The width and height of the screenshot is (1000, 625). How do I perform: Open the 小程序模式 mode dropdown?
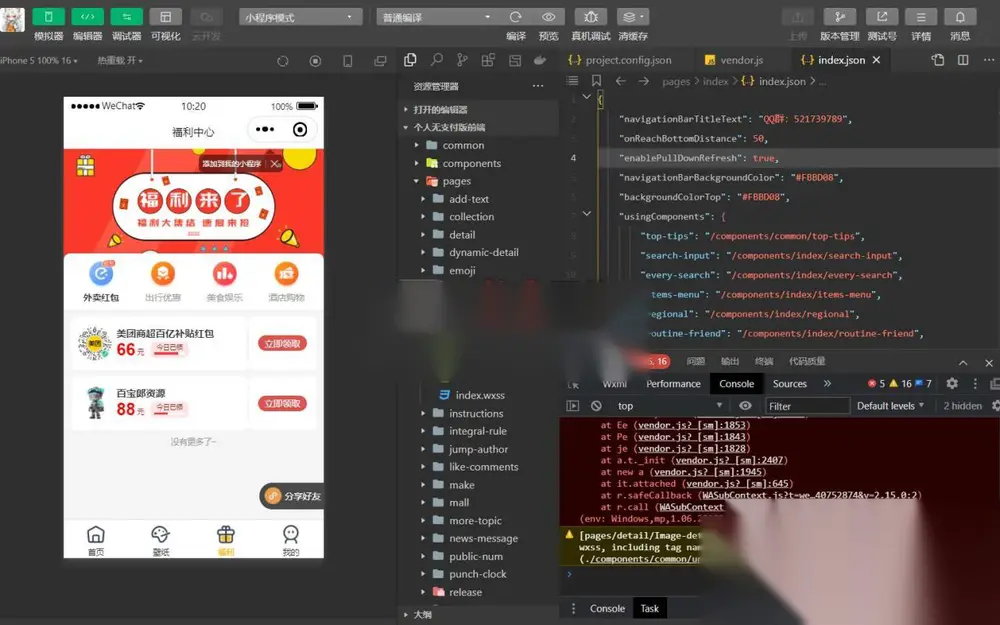300,17
